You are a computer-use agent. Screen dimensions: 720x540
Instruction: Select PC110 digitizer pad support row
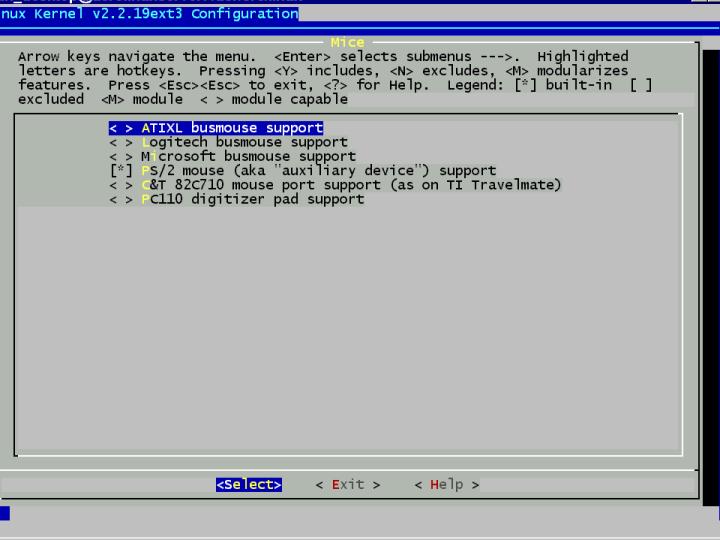(x=236, y=199)
